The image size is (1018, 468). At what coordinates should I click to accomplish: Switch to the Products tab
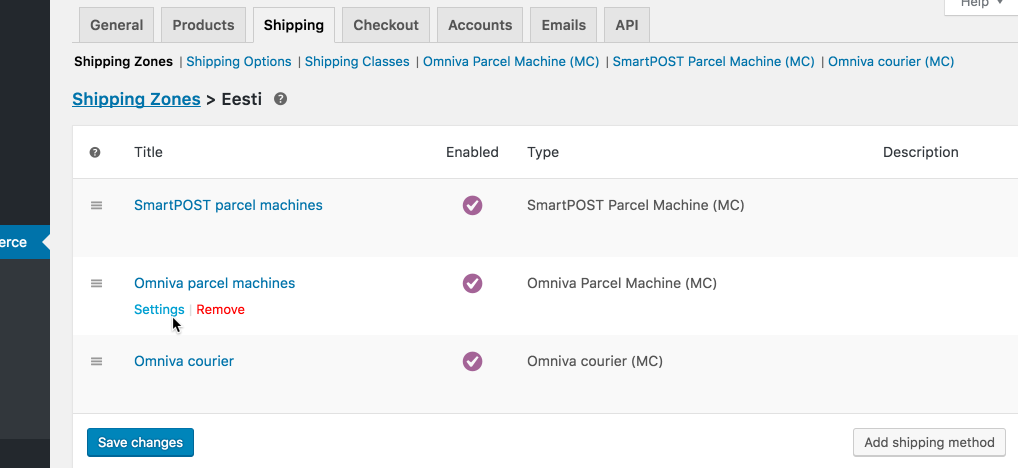click(203, 25)
